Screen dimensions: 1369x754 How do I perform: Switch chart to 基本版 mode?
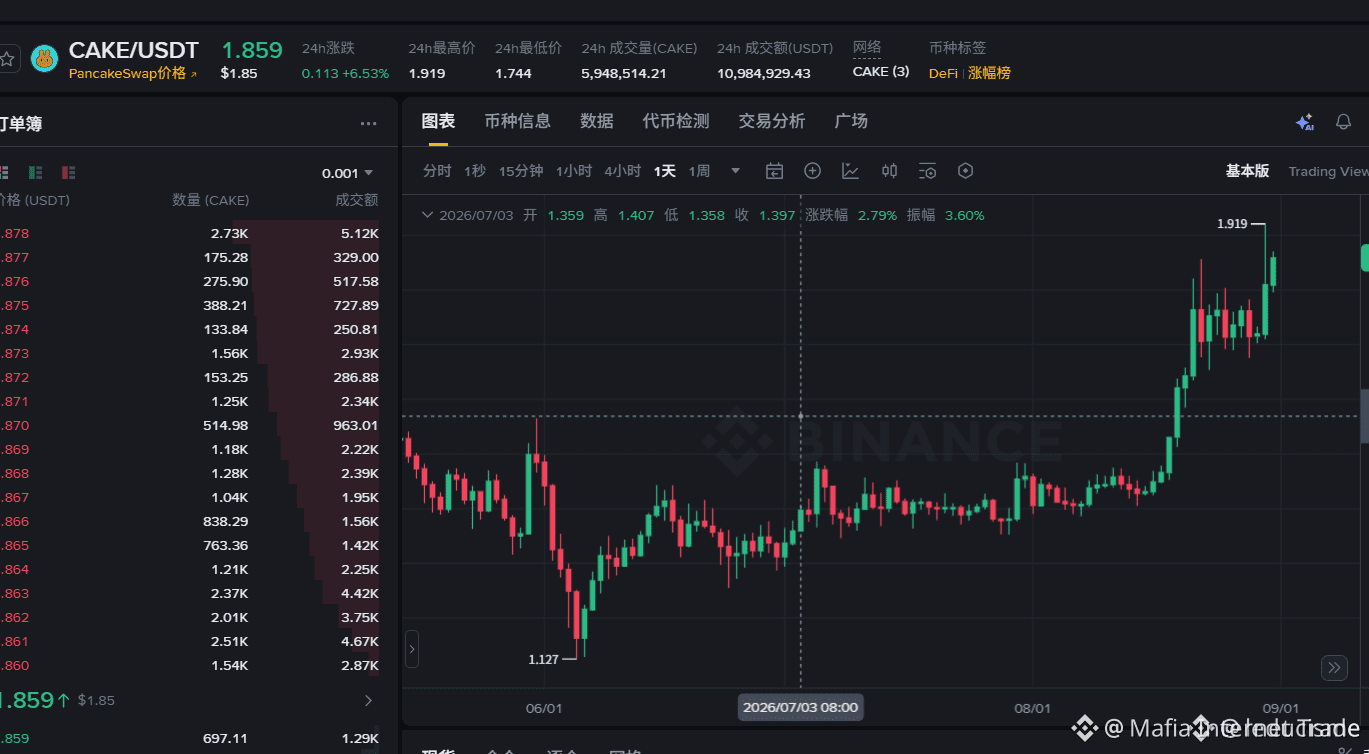[x=1248, y=171]
